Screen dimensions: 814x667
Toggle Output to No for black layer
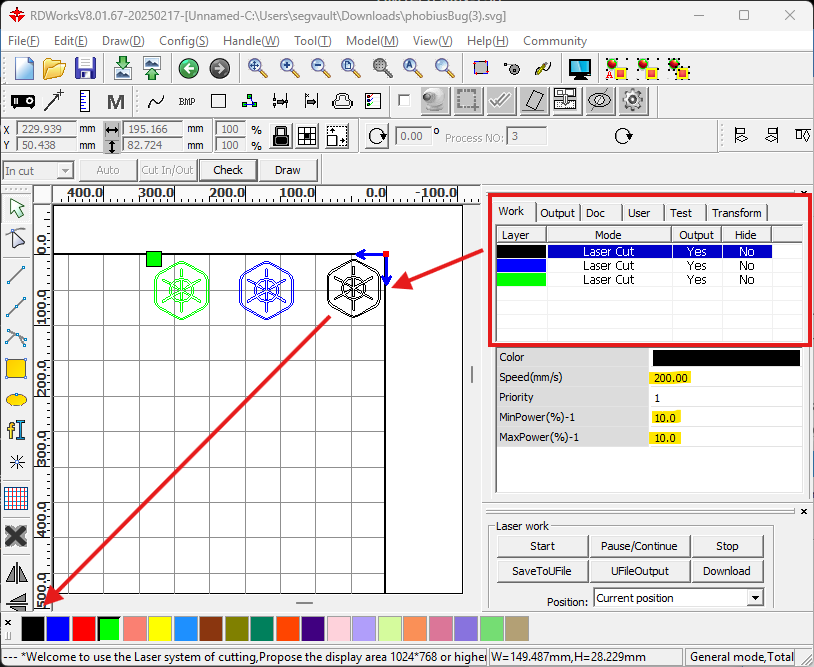(696, 251)
